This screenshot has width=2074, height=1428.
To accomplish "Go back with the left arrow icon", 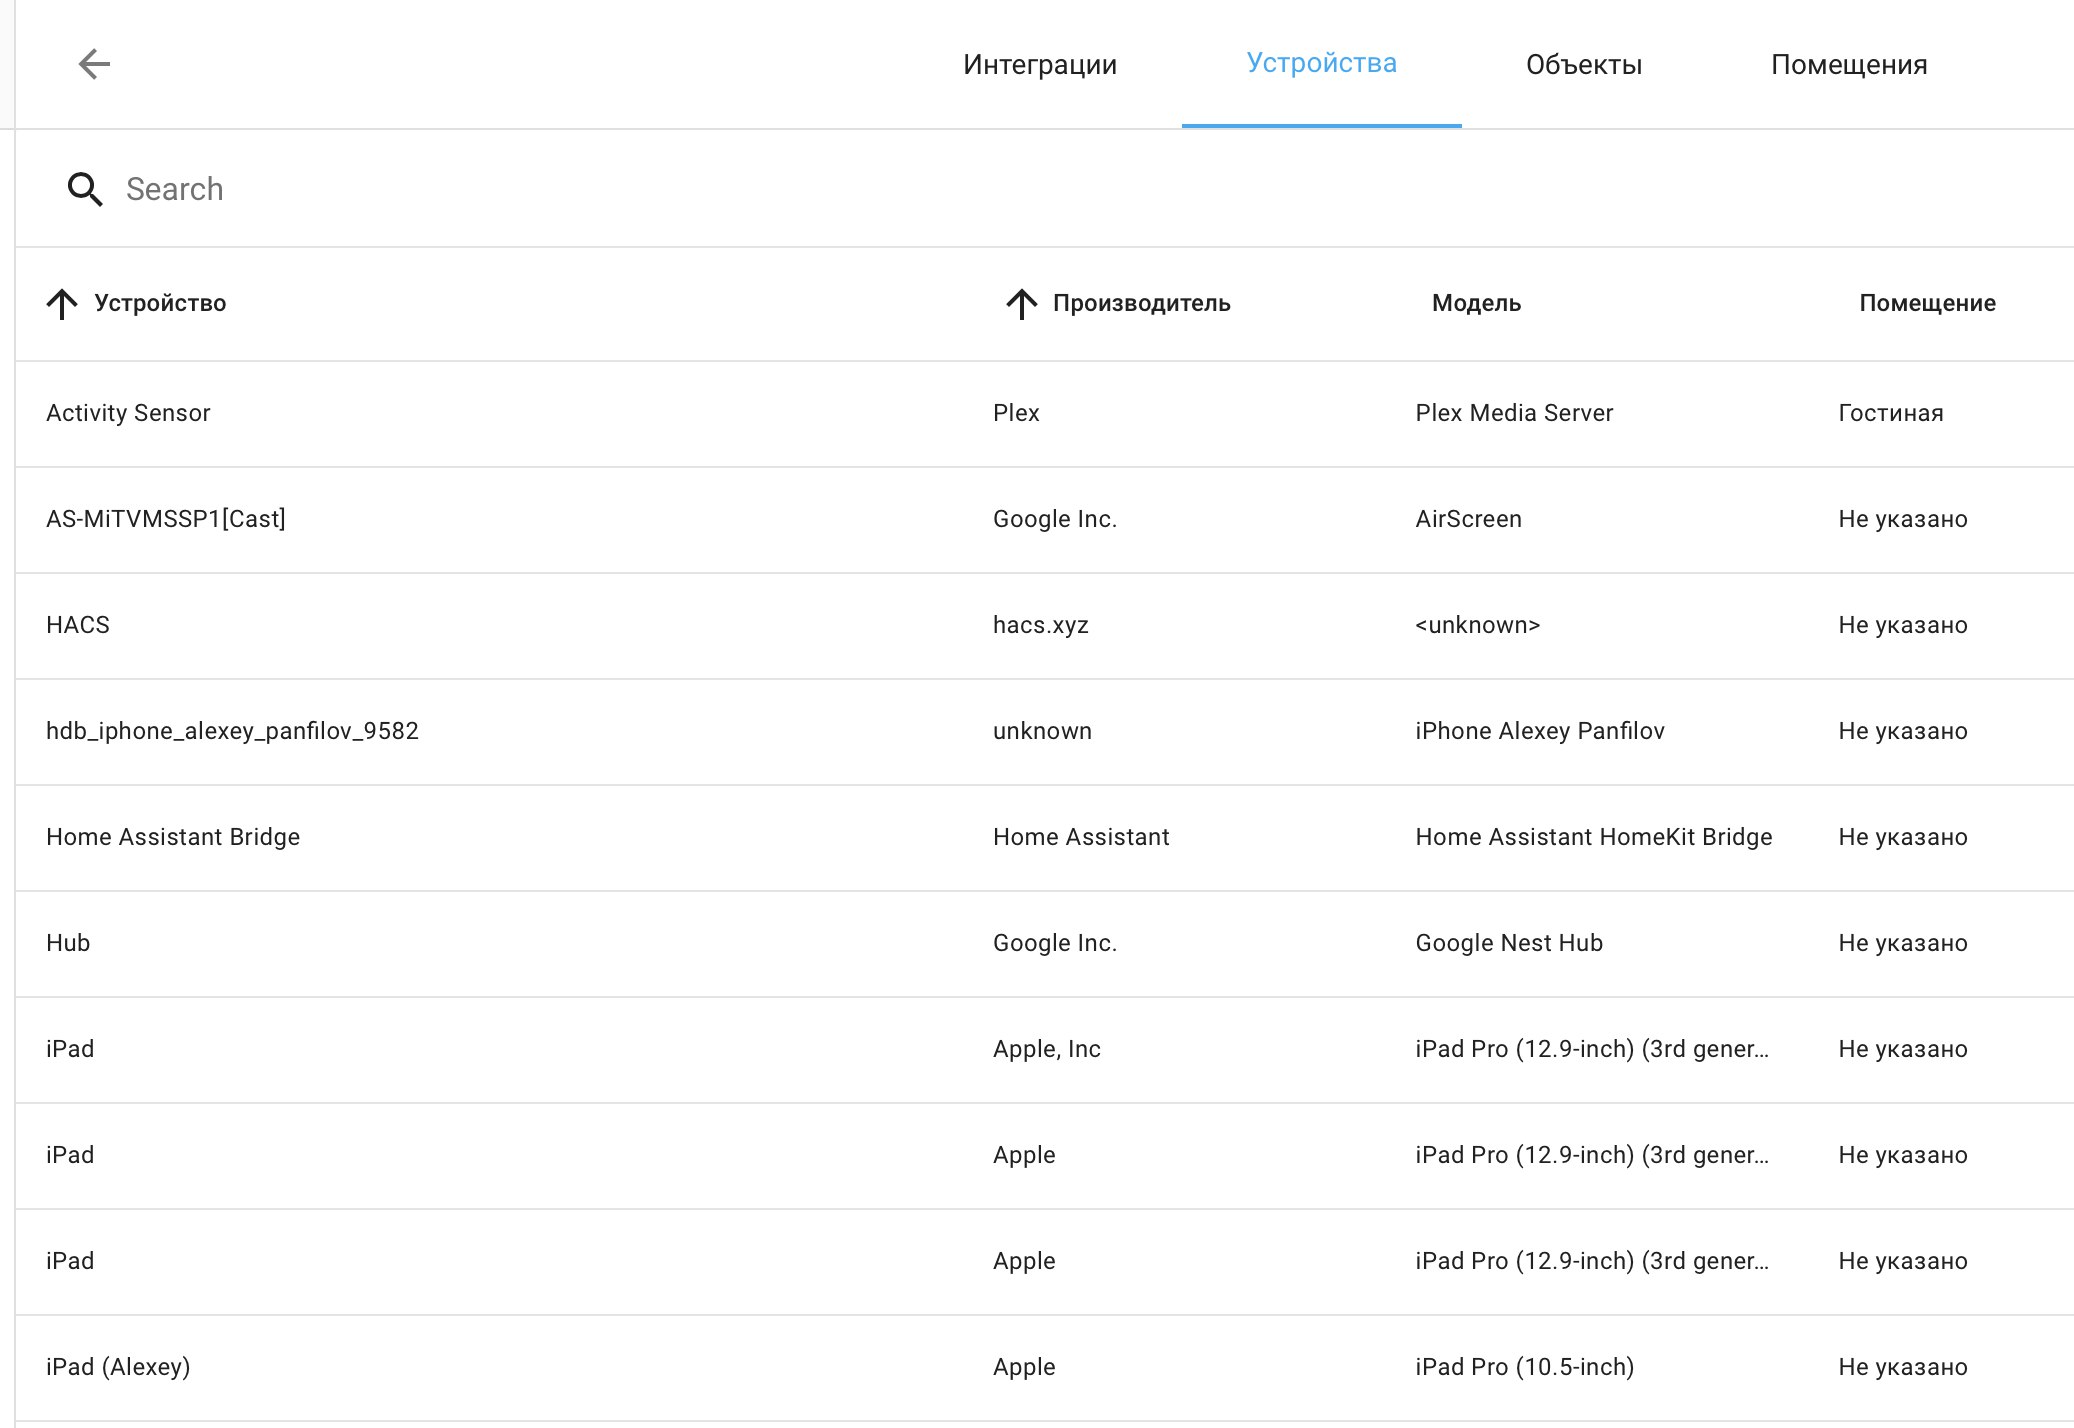I will [x=94, y=64].
